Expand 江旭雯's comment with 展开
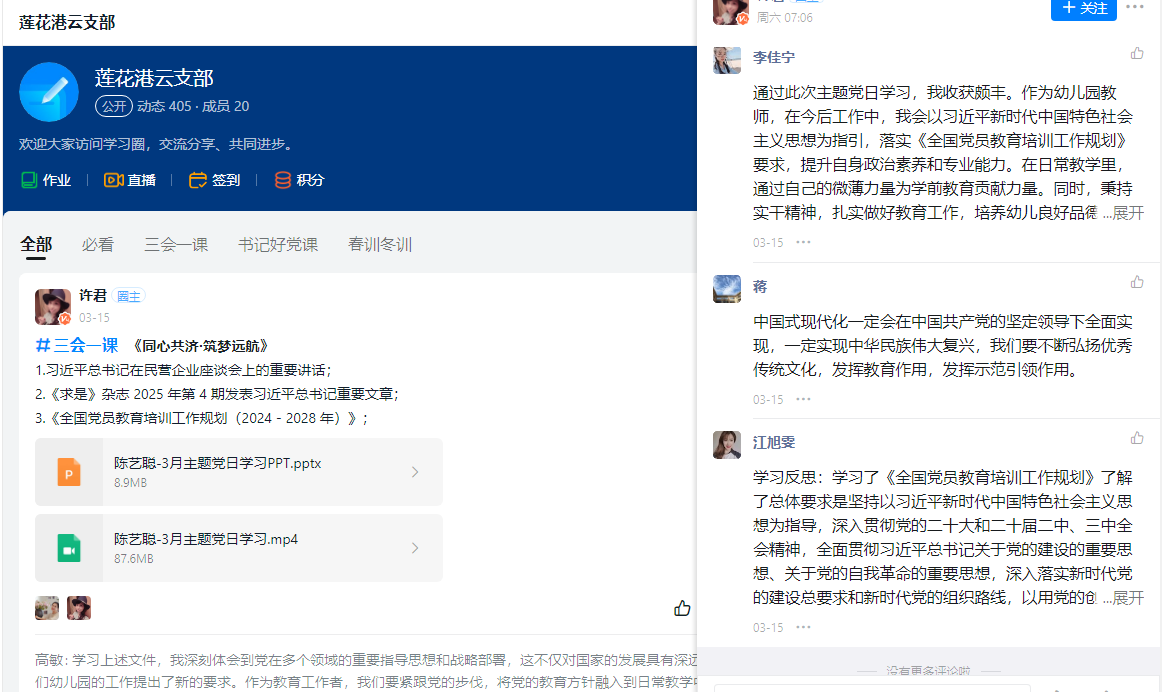 [x=1128, y=598]
